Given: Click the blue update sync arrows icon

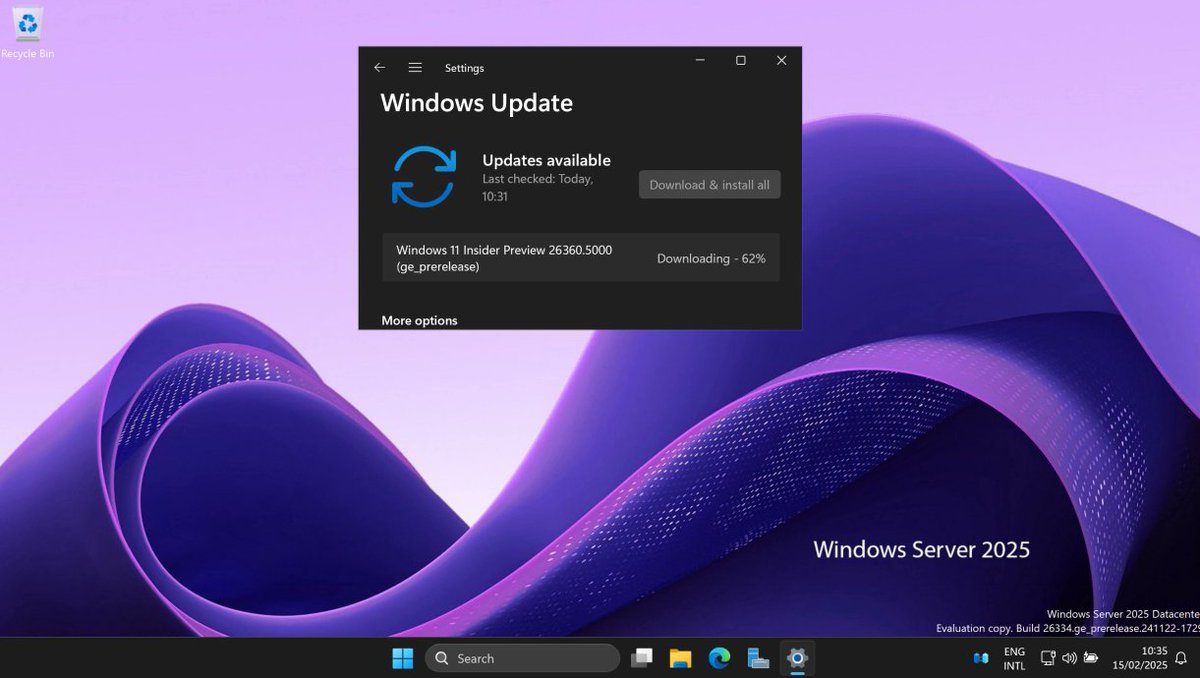Looking at the screenshot, I should [x=424, y=177].
